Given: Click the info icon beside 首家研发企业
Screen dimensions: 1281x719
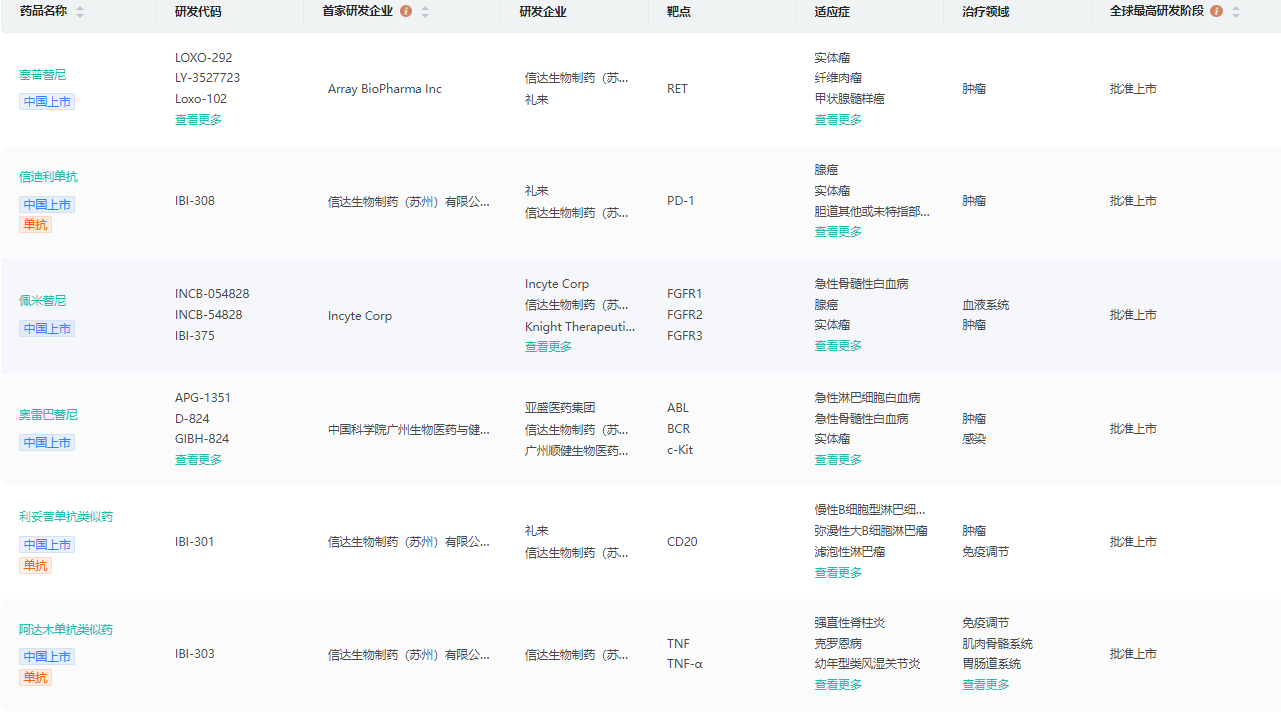Looking at the screenshot, I should click(406, 12).
